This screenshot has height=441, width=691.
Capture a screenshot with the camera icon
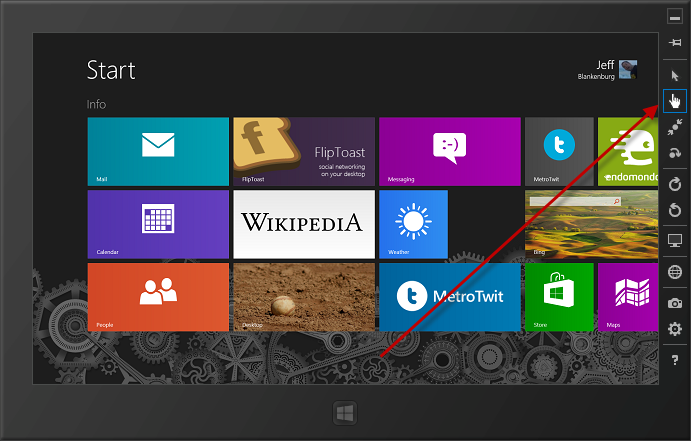tap(675, 301)
